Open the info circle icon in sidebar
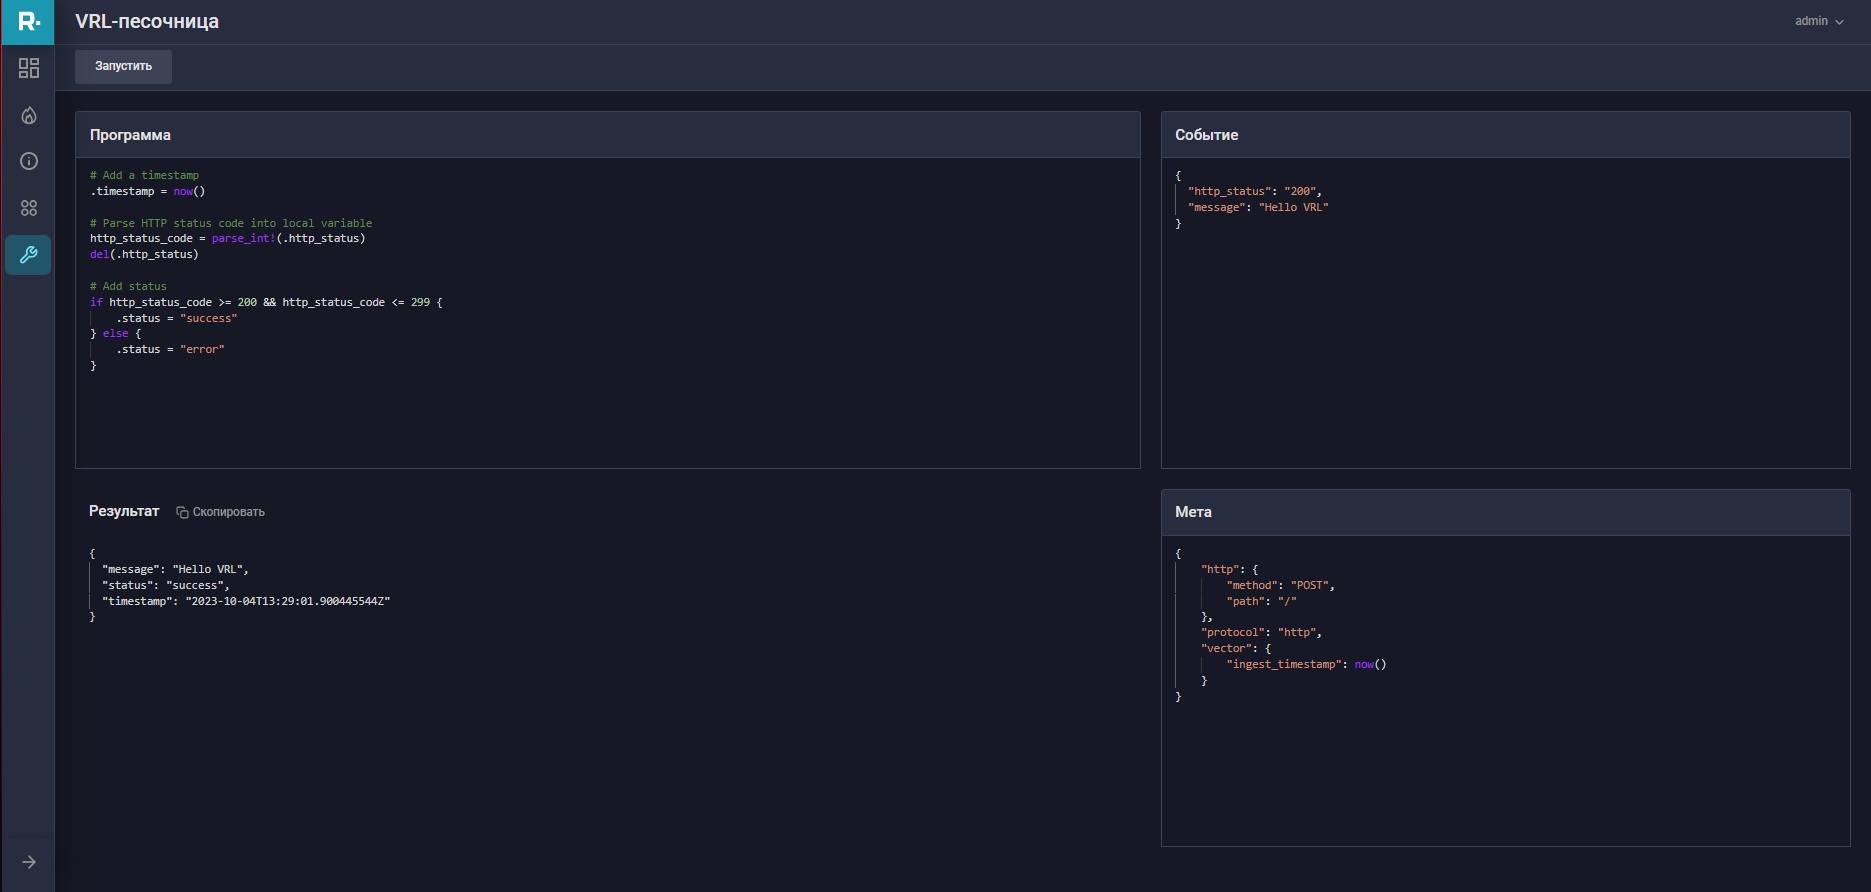The image size is (1871, 892). pyautogui.click(x=29, y=161)
